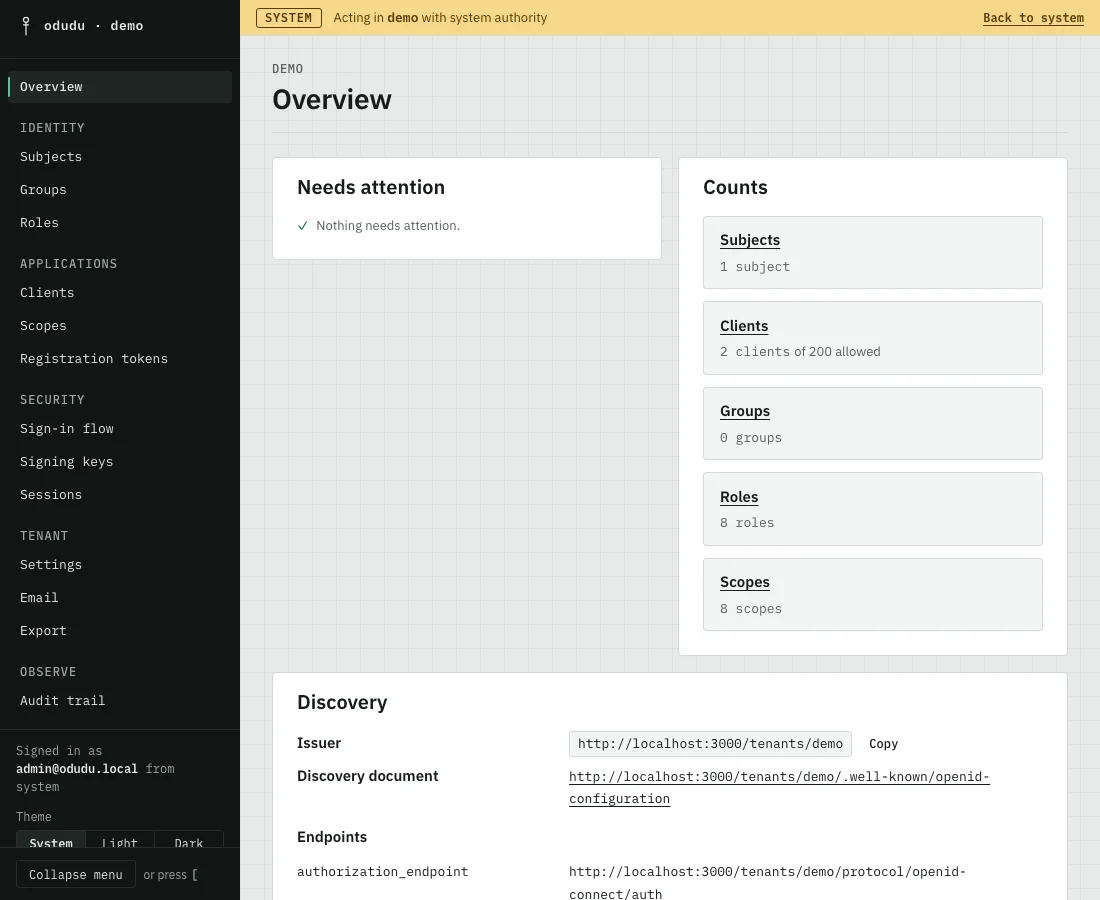Click the SYSTEM badge in the banner

tap(288, 18)
